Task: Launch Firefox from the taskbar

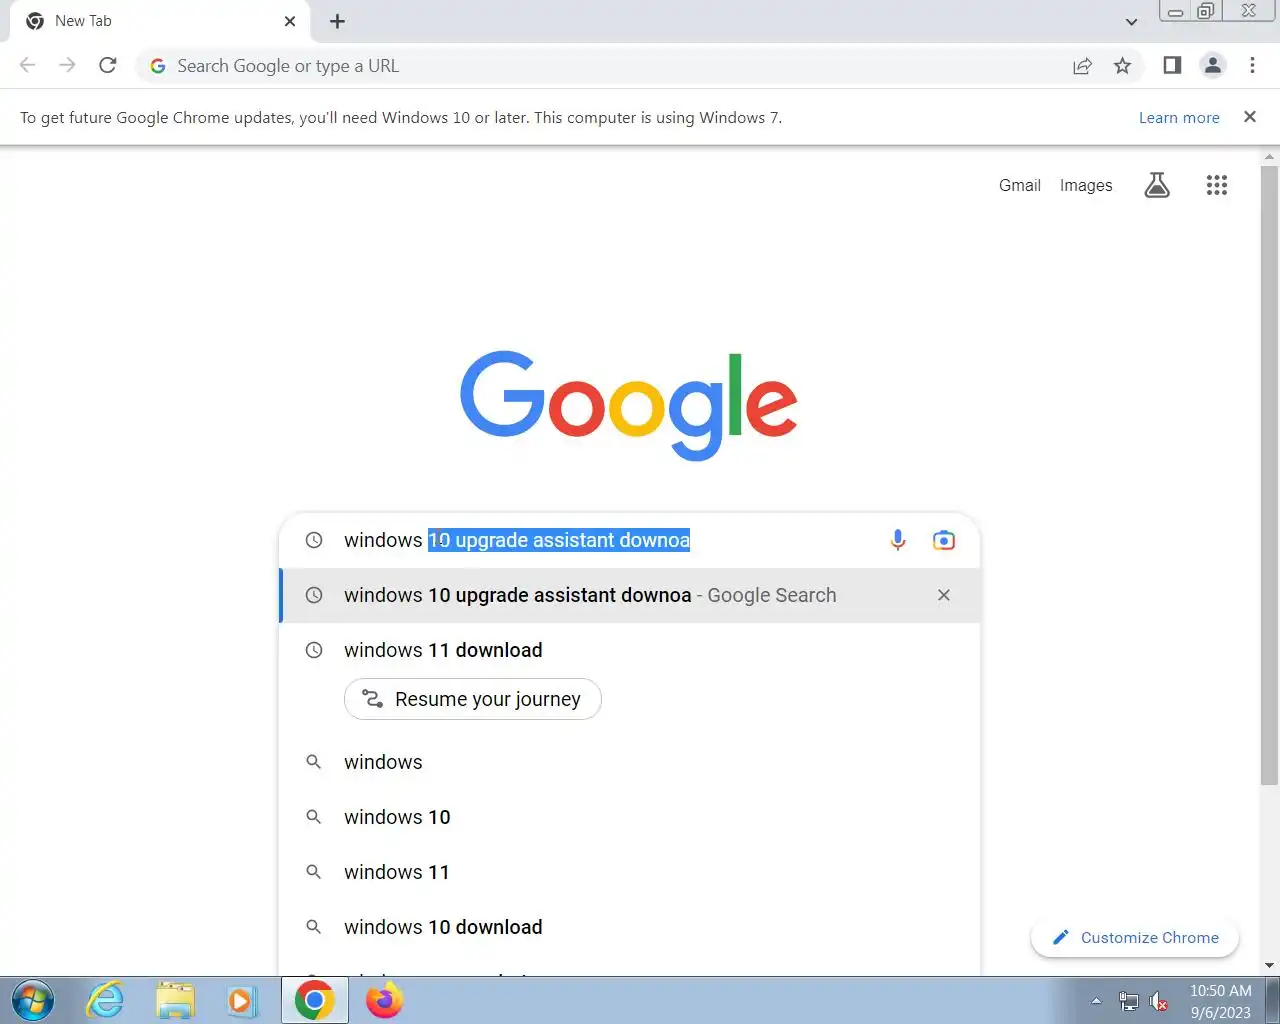Action: (x=384, y=1000)
